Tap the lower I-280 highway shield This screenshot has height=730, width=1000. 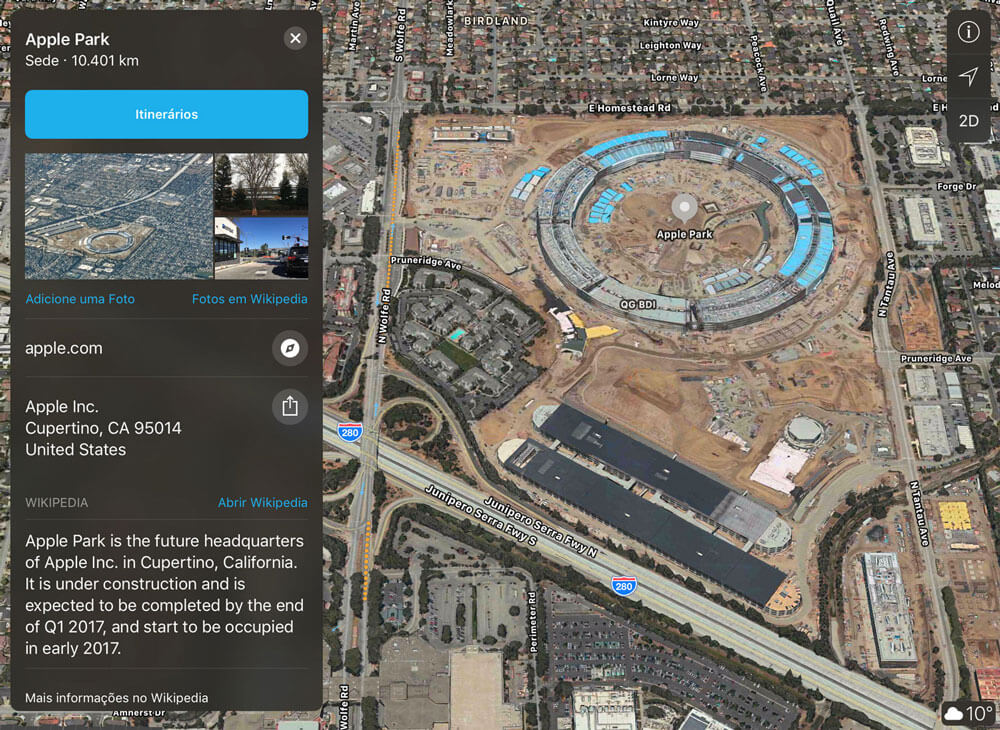click(x=624, y=586)
